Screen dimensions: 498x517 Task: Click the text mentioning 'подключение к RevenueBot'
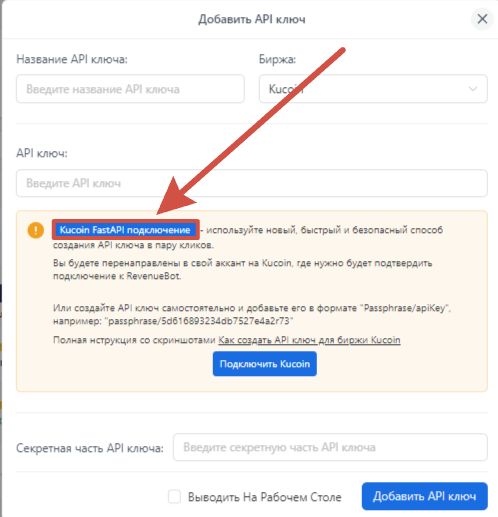[117, 276]
